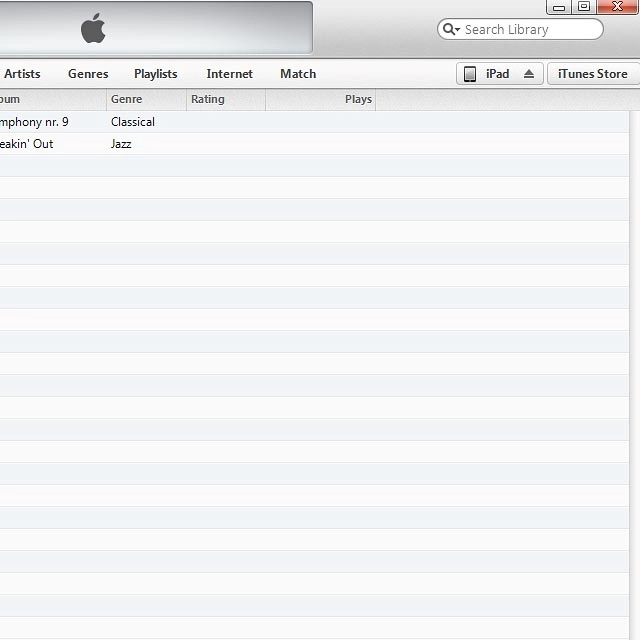Click the Jazz genre cell
The height and width of the screenshot is (640, 640).
point(121,144)
